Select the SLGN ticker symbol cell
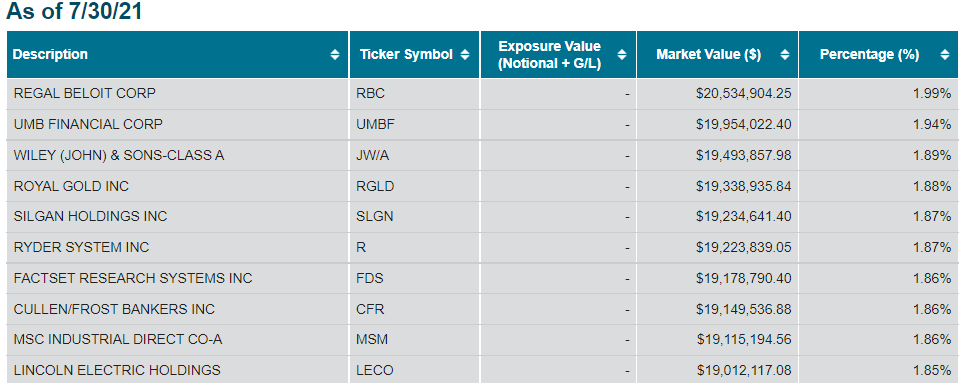The width and height of the screenshot is (959, 383). point(415,217)
